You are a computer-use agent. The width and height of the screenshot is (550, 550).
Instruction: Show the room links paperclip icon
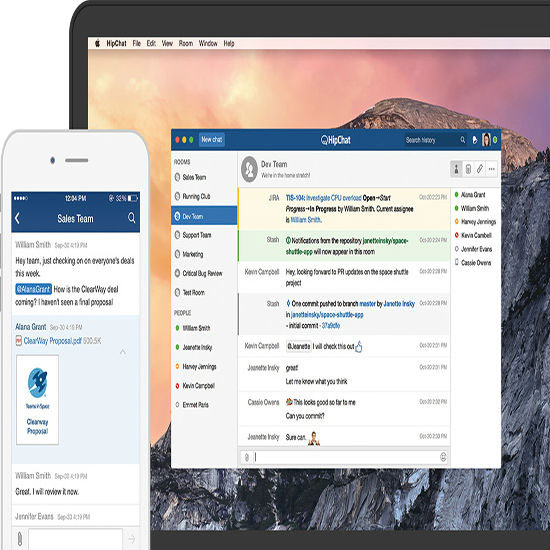tap(480, 169)
